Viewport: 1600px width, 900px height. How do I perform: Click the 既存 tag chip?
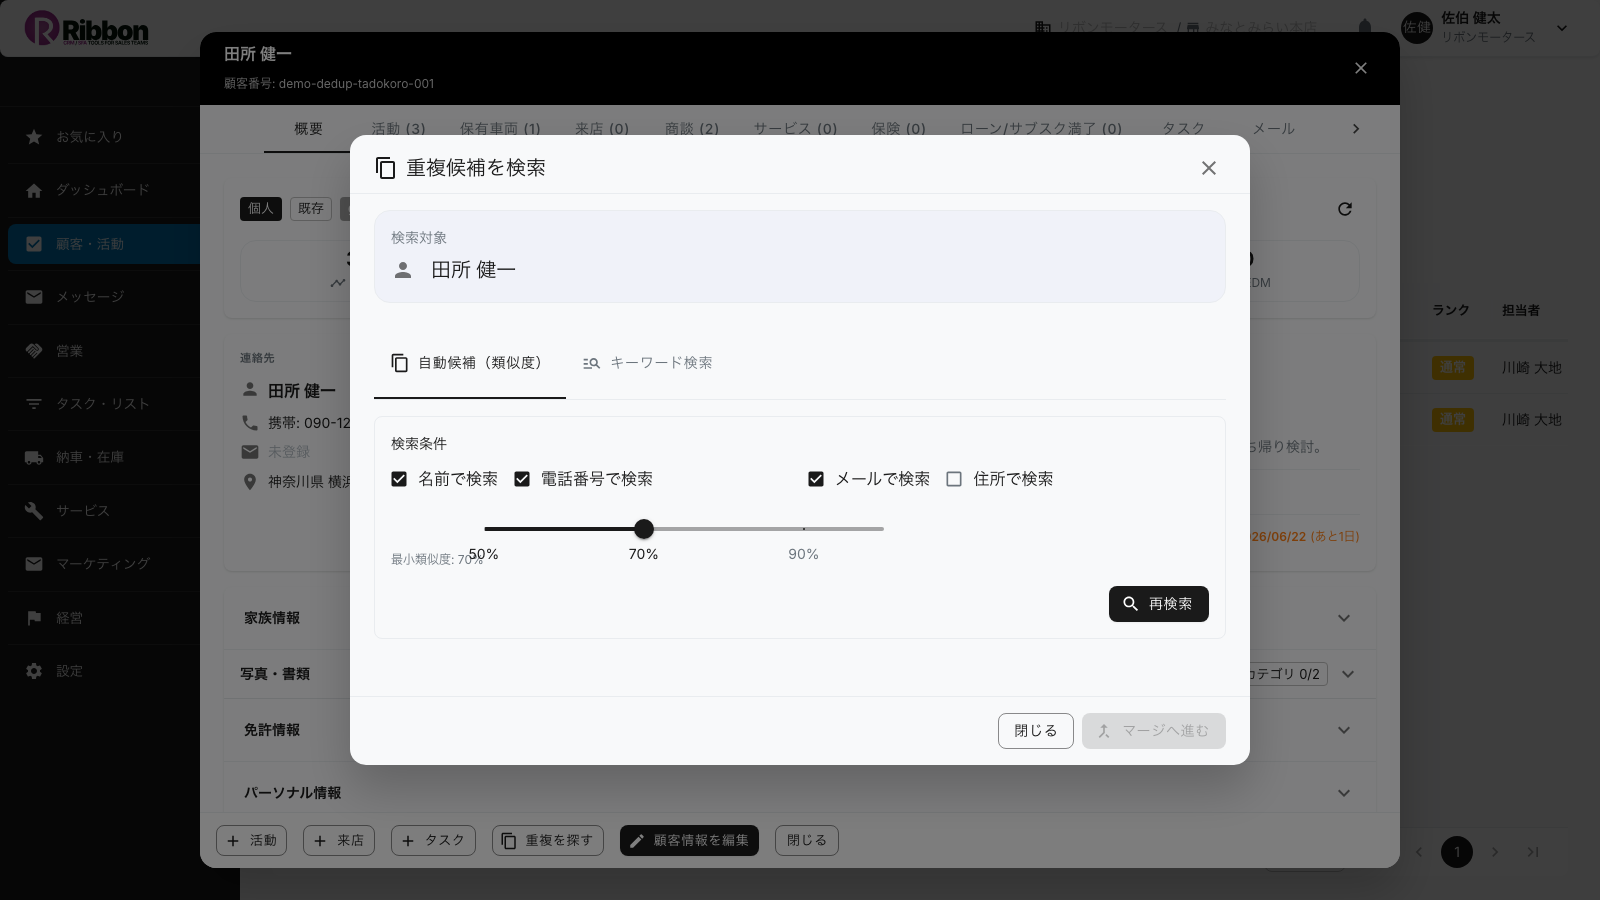[311, 209]
